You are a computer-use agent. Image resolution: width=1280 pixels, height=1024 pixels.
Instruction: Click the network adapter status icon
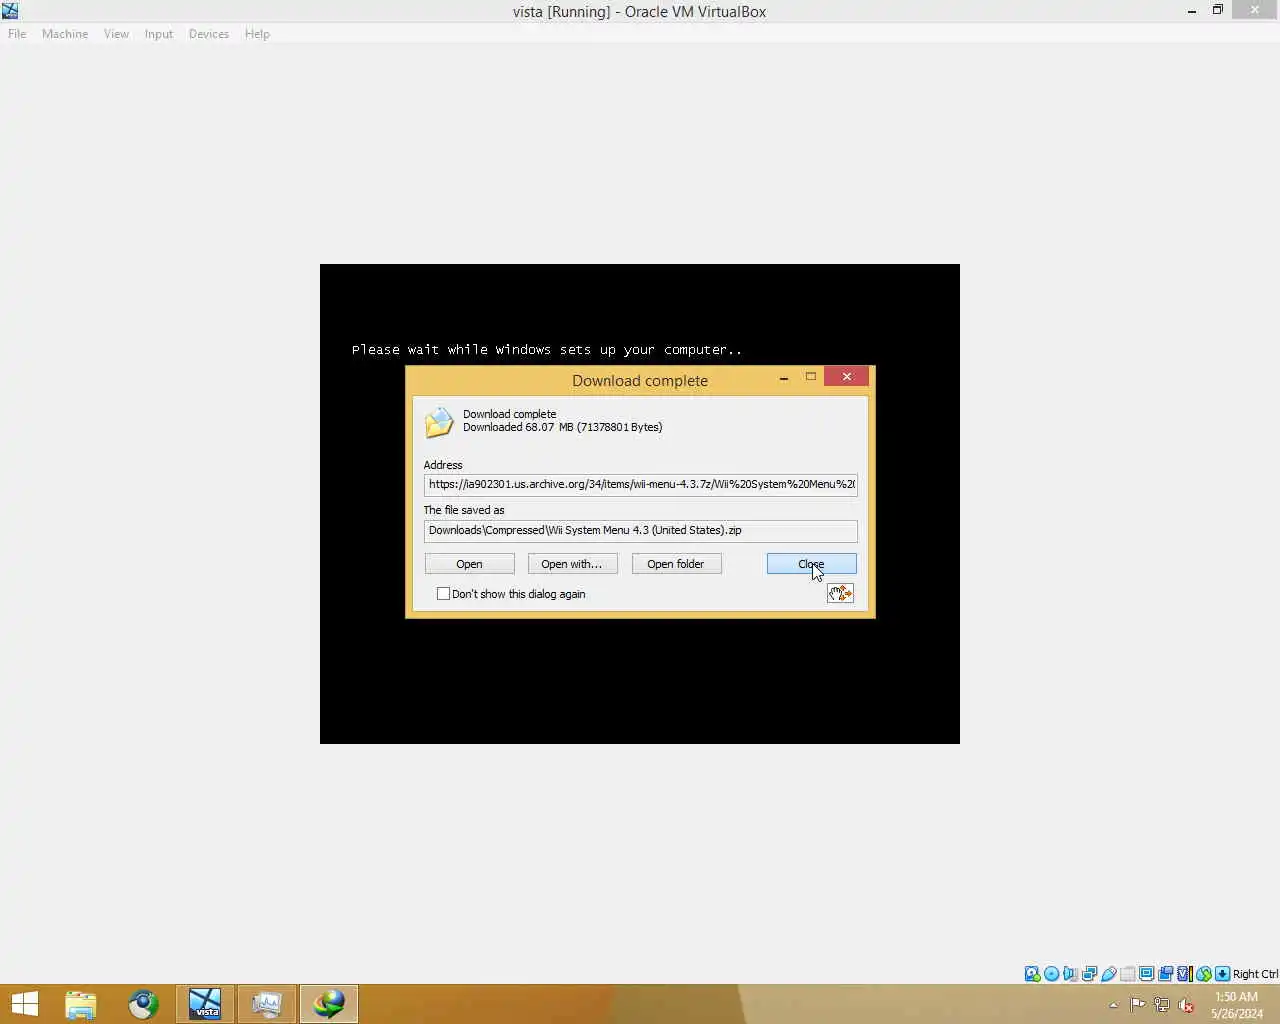click(x=1089, y=974)
